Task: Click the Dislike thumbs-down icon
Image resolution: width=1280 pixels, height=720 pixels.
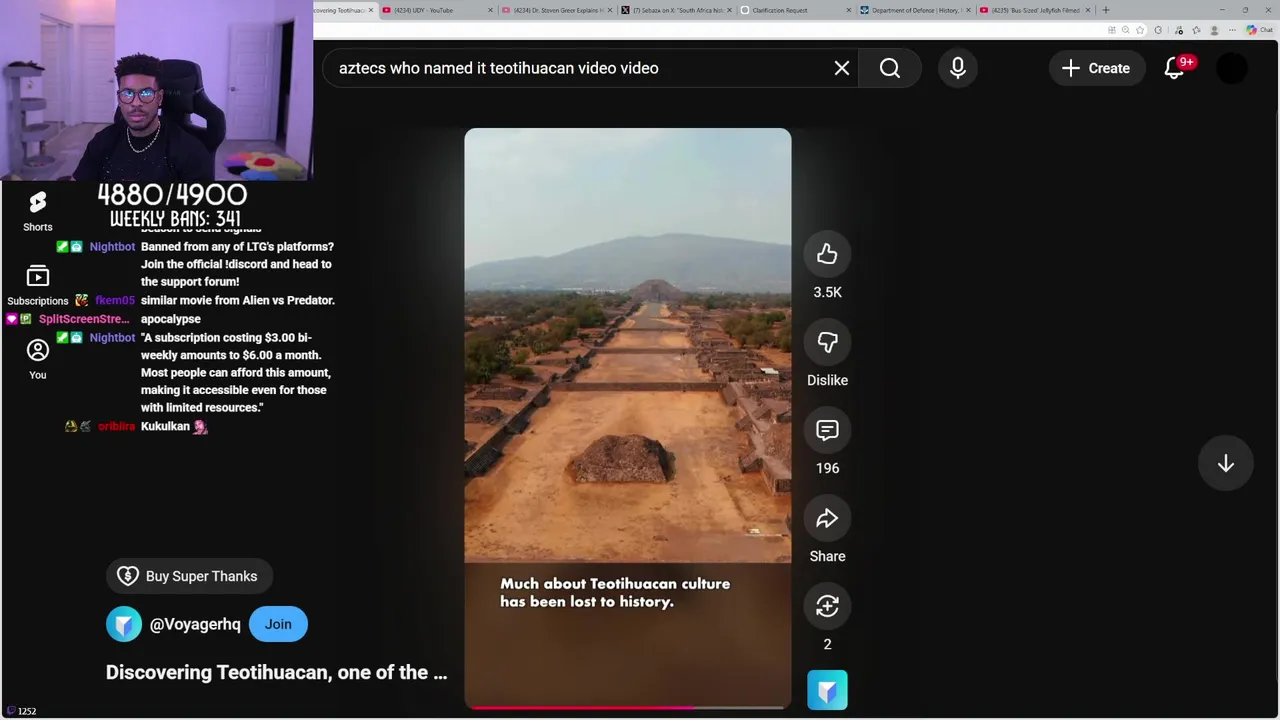Action: point(827,342)
